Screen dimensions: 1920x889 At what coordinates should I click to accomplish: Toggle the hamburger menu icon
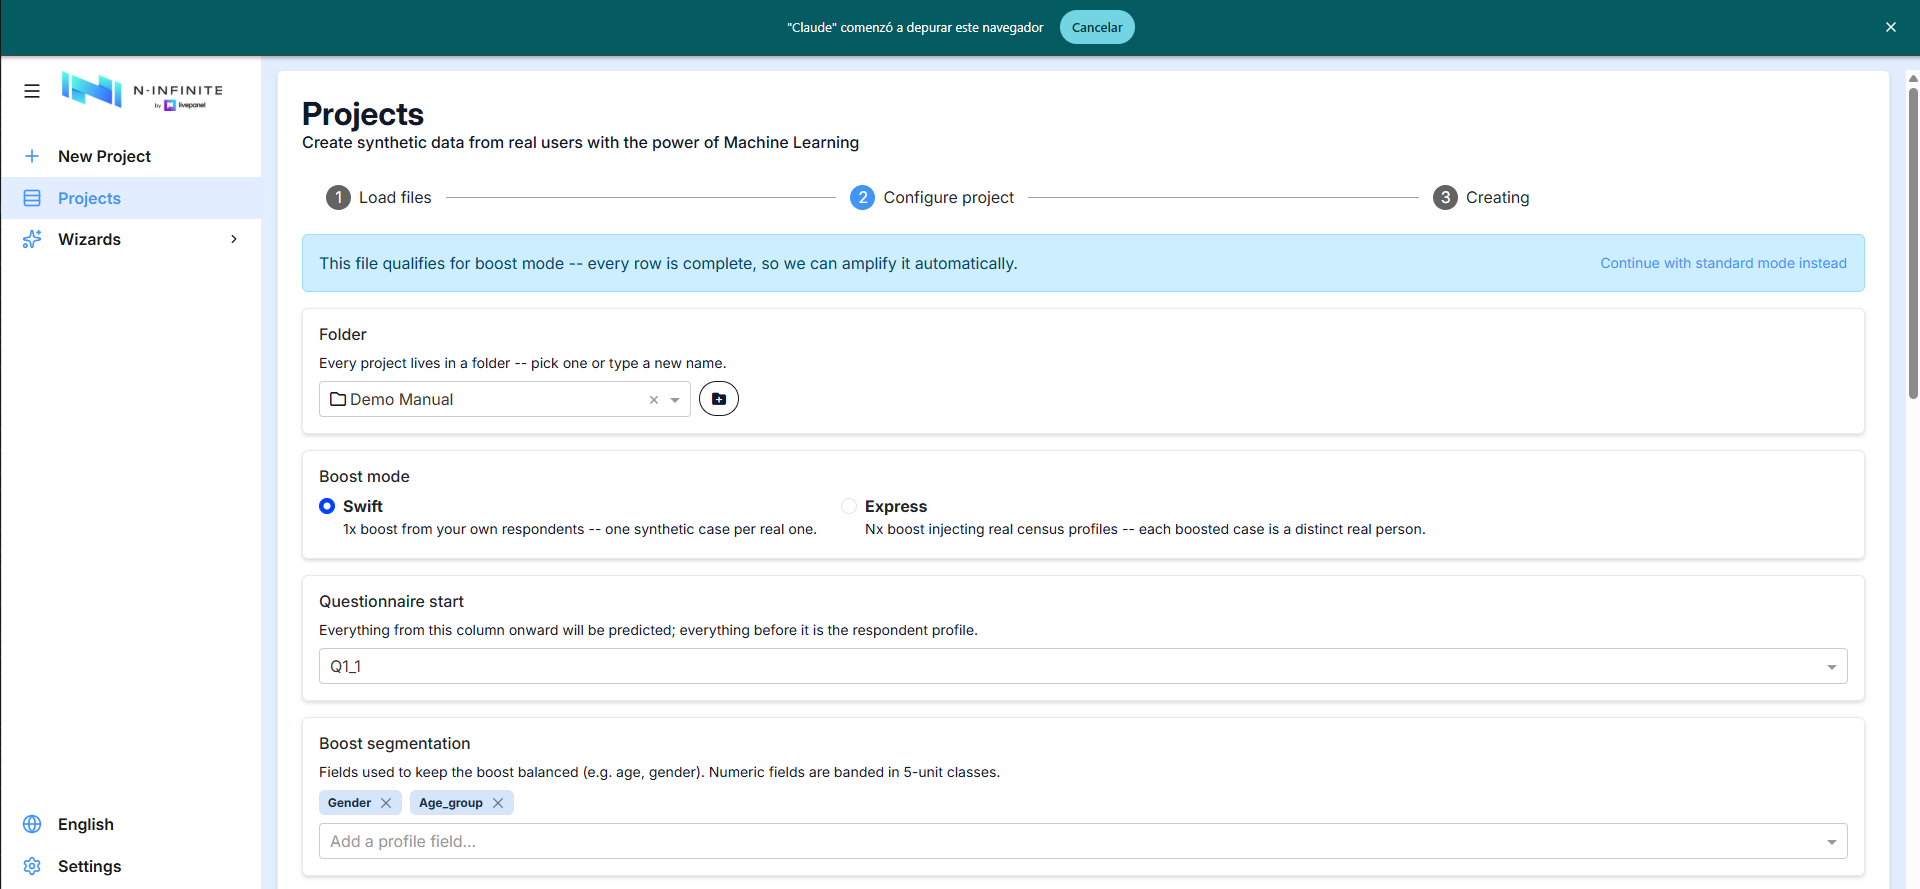pyautogui.click(x=32, y=91)
